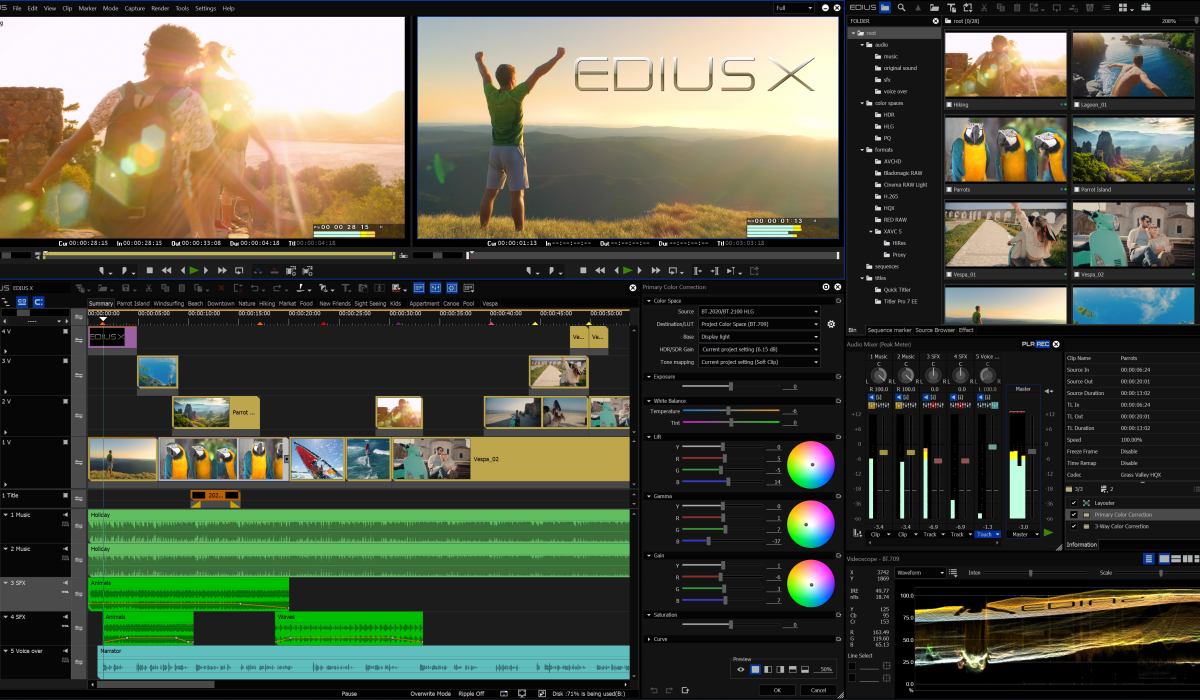Viewport: 1200px width, 700px height.
Task: Open the Information tab below the effects list
Action: click(1081, 545)
